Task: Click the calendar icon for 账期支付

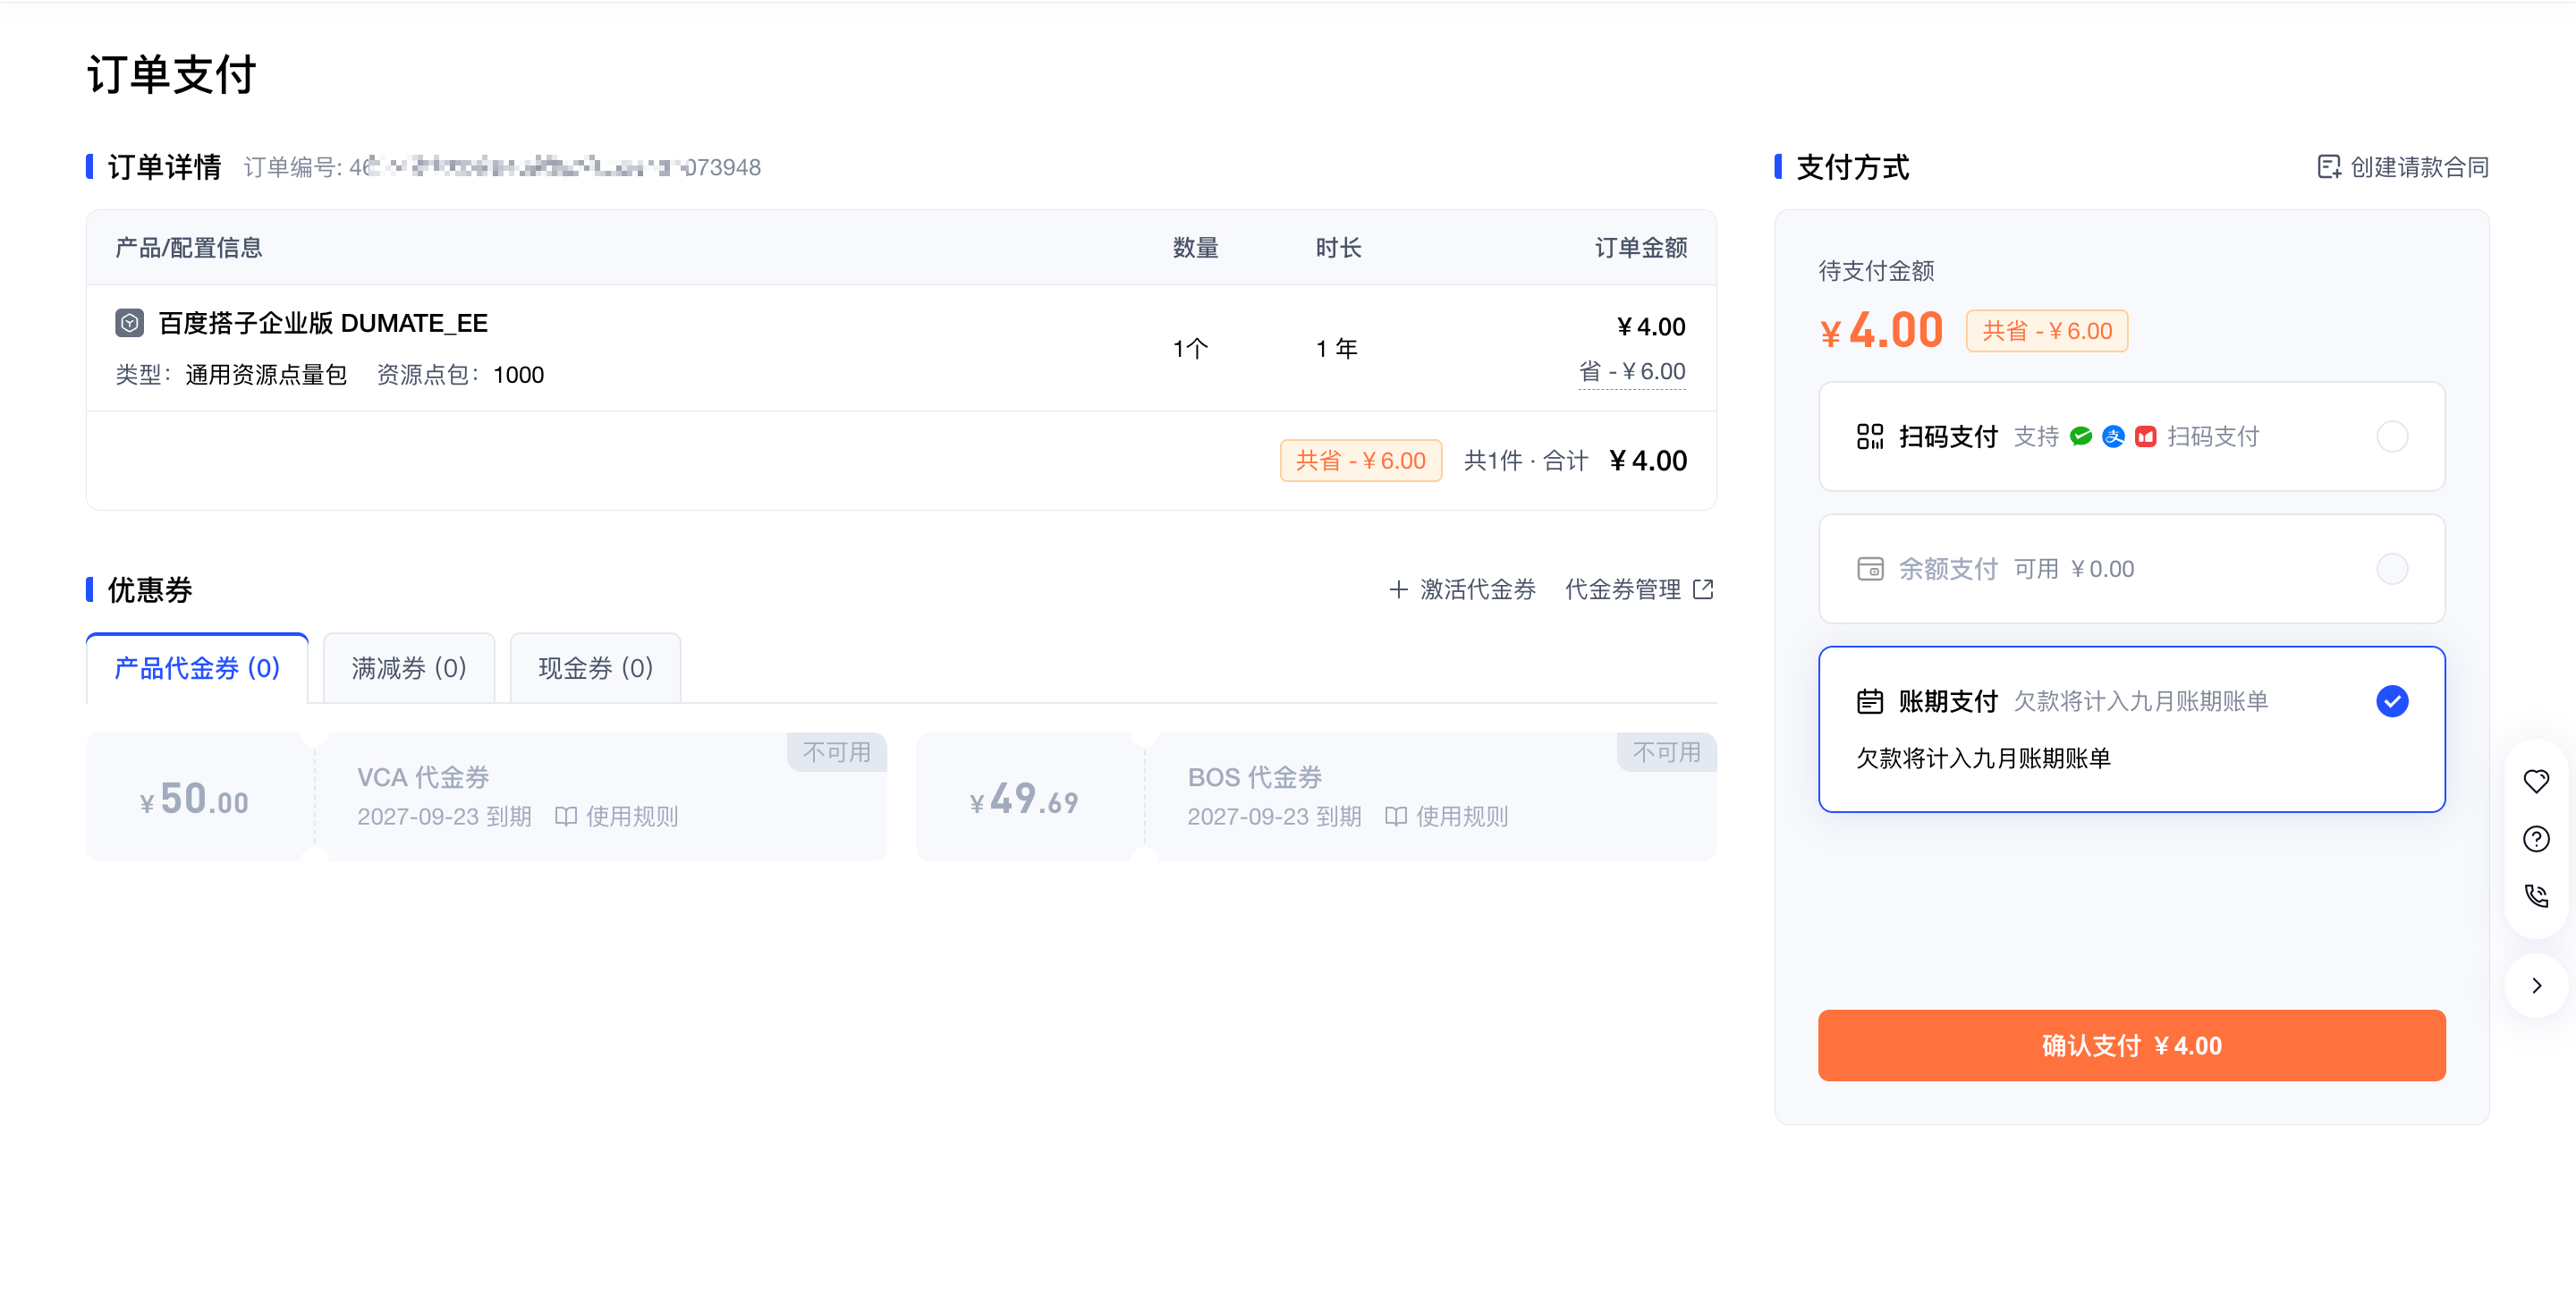Action: (x=1869, y=701)
